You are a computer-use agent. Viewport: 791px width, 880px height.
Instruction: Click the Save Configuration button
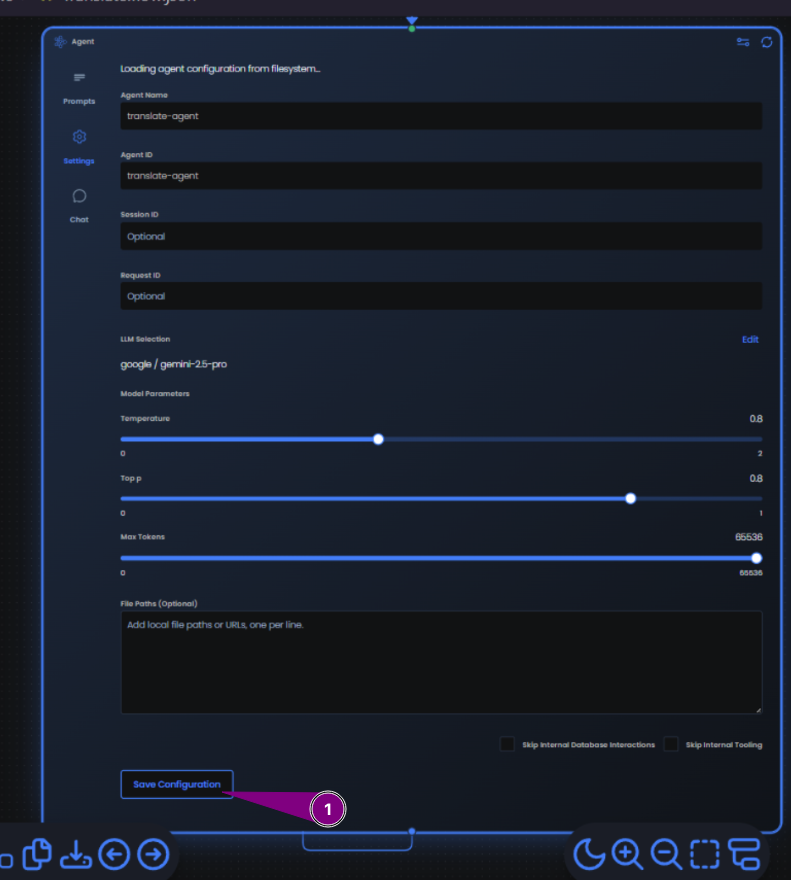(x=177, y=784)
